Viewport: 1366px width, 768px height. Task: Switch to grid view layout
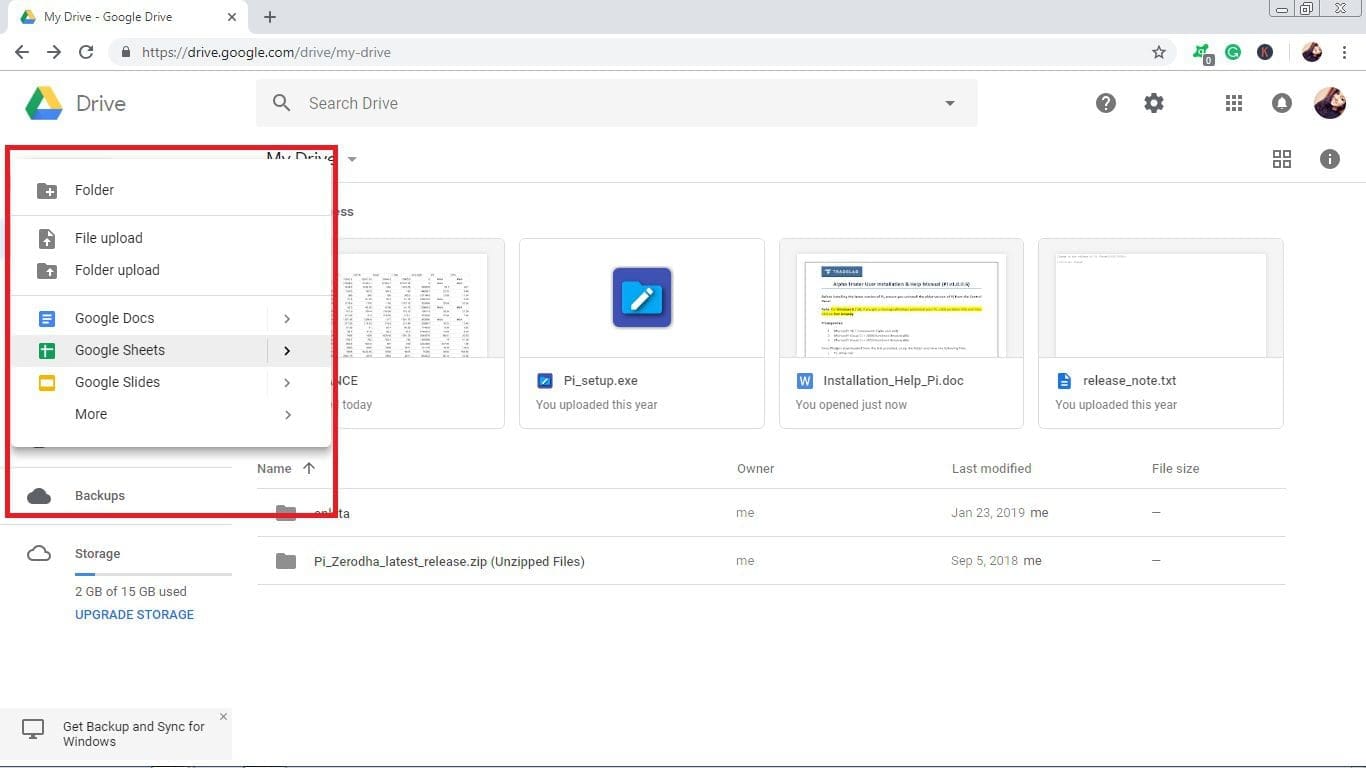(1282, 159)
